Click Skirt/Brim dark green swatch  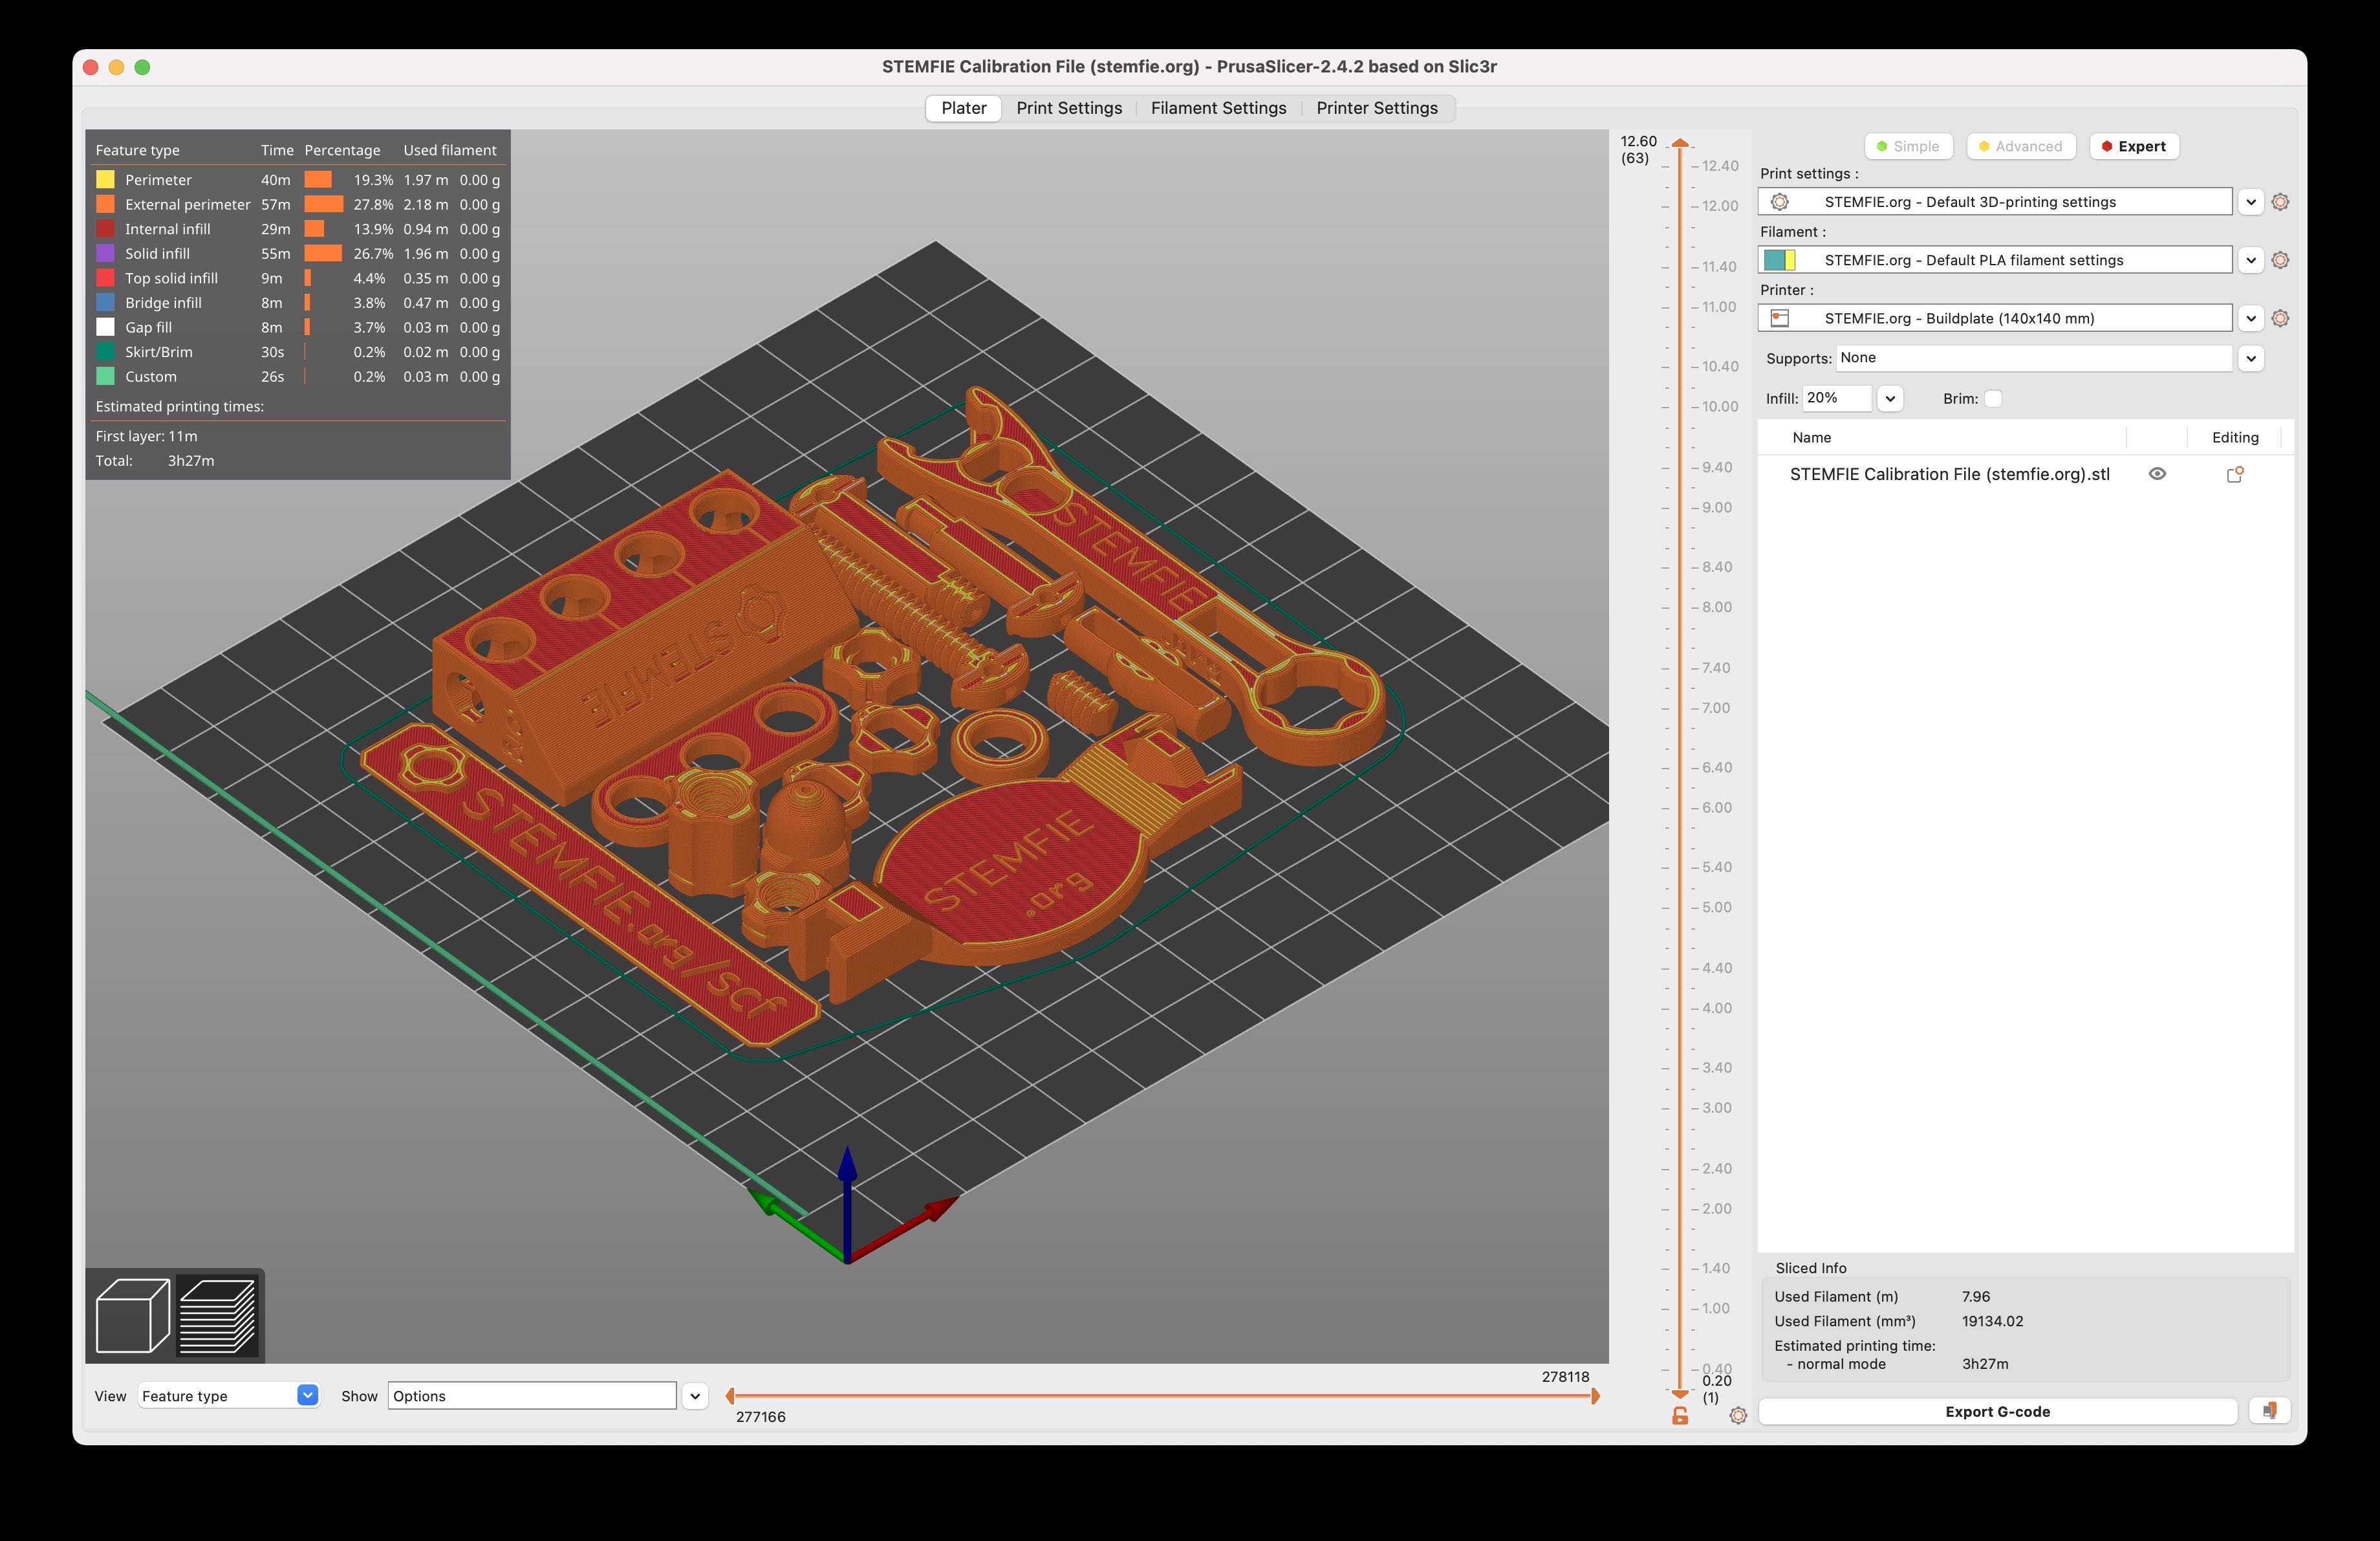pos(105,352)
